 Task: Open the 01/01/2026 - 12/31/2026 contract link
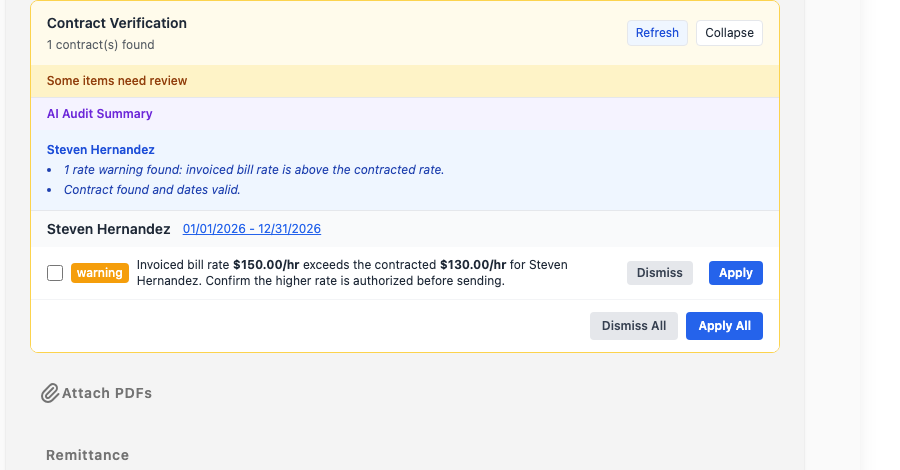[x=251, y=229]
